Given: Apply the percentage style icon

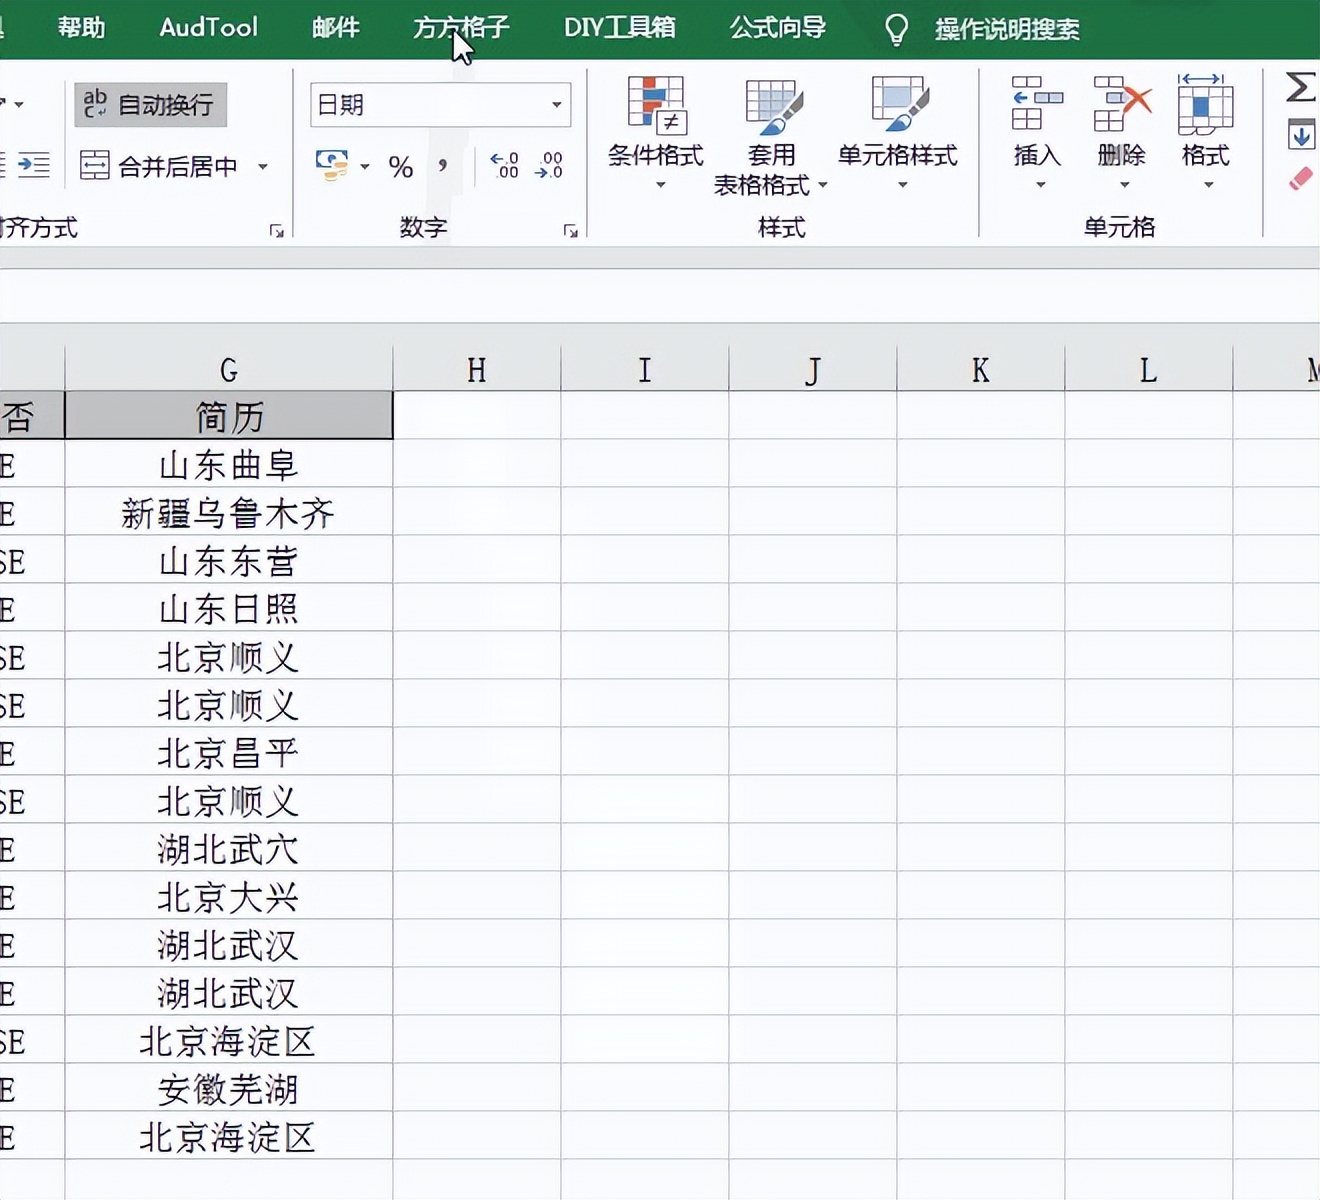Looking at the screenshot, I should pyautogui.click(x=401, y=167).
